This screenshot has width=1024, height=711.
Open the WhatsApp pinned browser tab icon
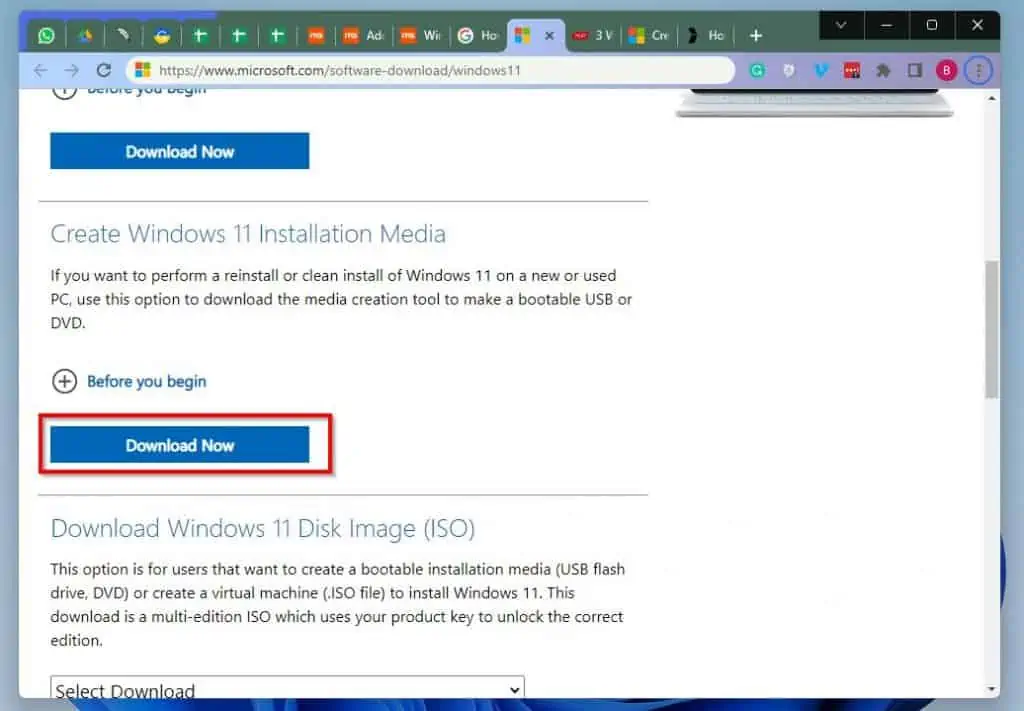tap(47, 35)
